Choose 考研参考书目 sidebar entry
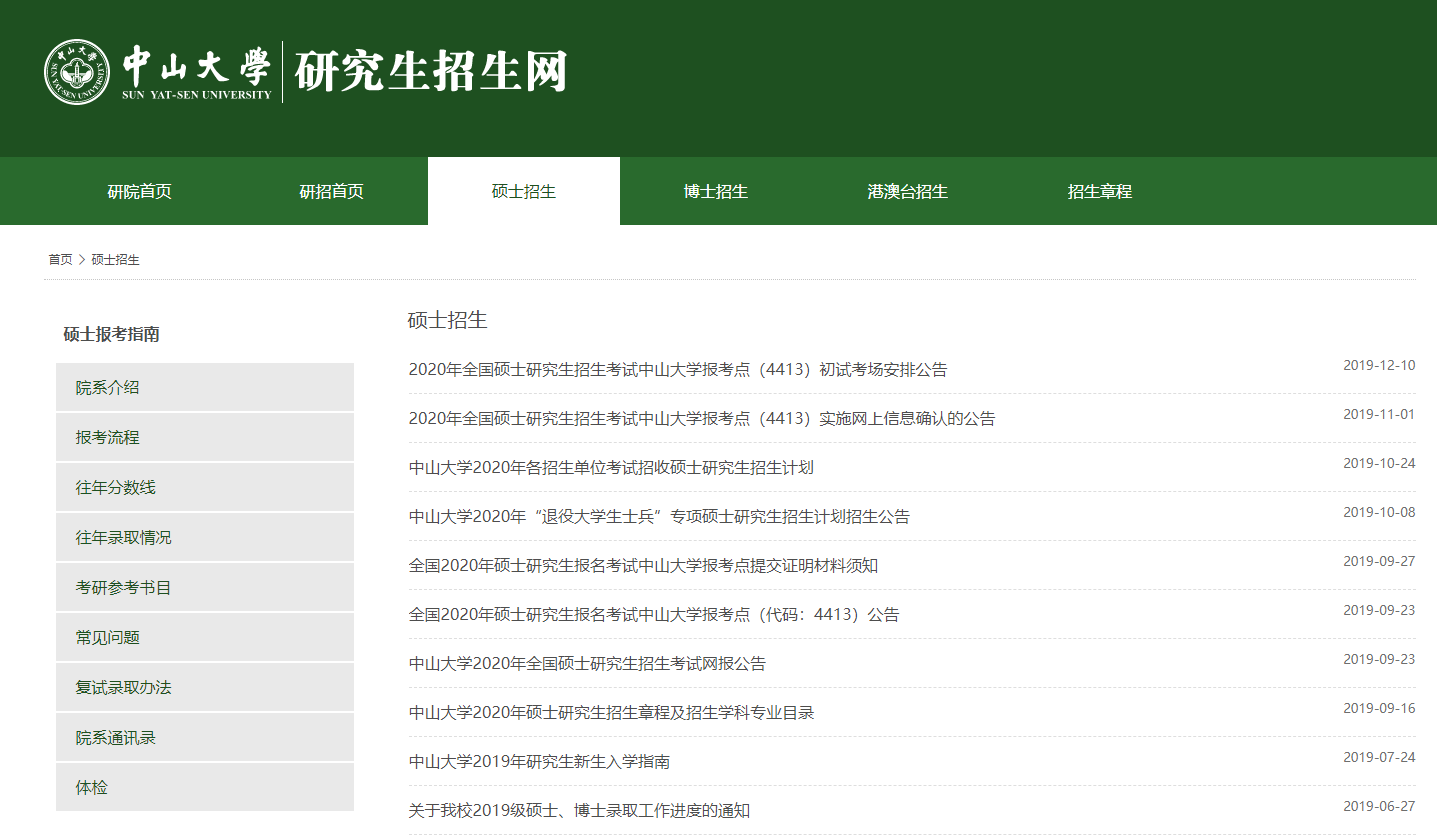 (205, 587)
